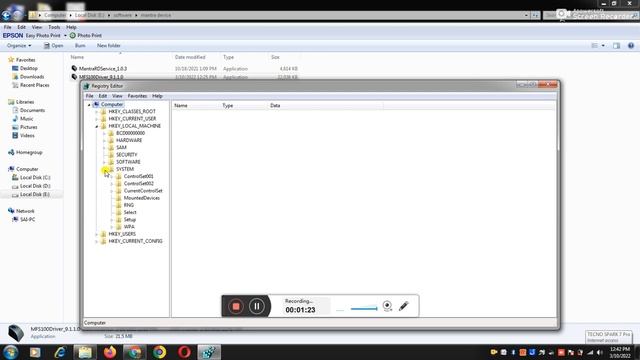Select the ControlSet001 key
Viewport: 640px width, 360px height.
[139, 176]
